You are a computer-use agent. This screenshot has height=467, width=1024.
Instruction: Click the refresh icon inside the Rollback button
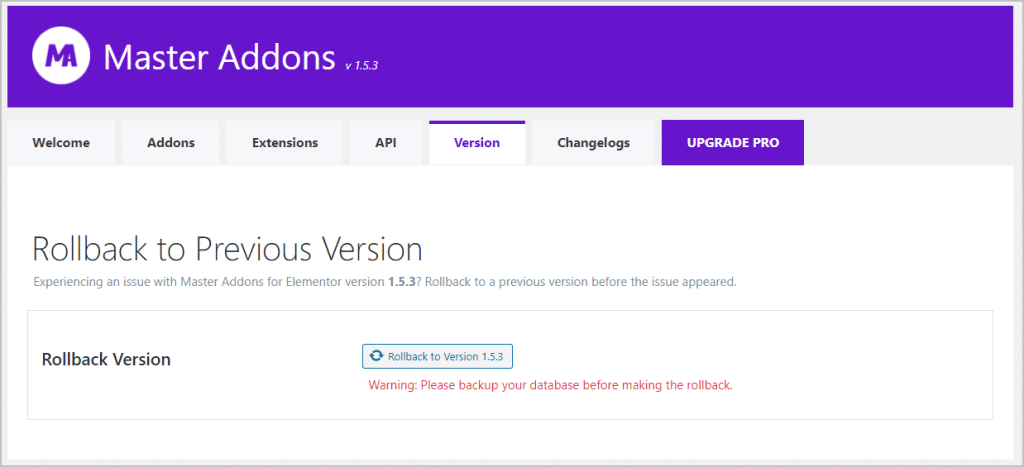tap(376, 356)
